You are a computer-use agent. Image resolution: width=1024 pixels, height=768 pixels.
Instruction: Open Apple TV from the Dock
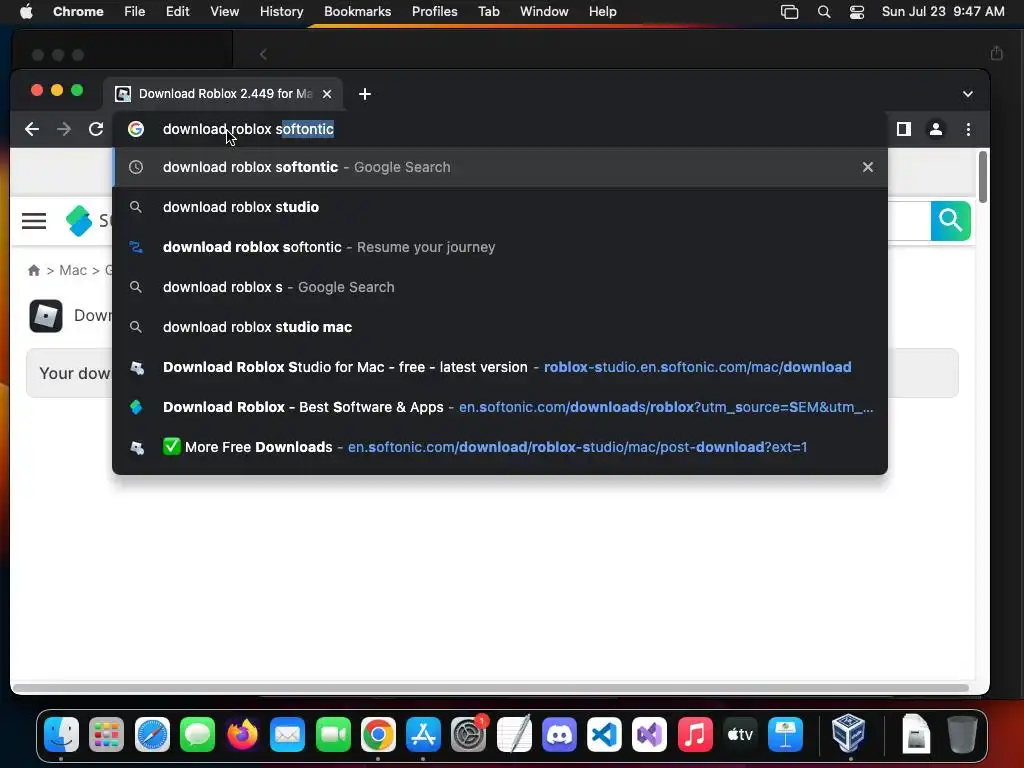tap(740, 735)
